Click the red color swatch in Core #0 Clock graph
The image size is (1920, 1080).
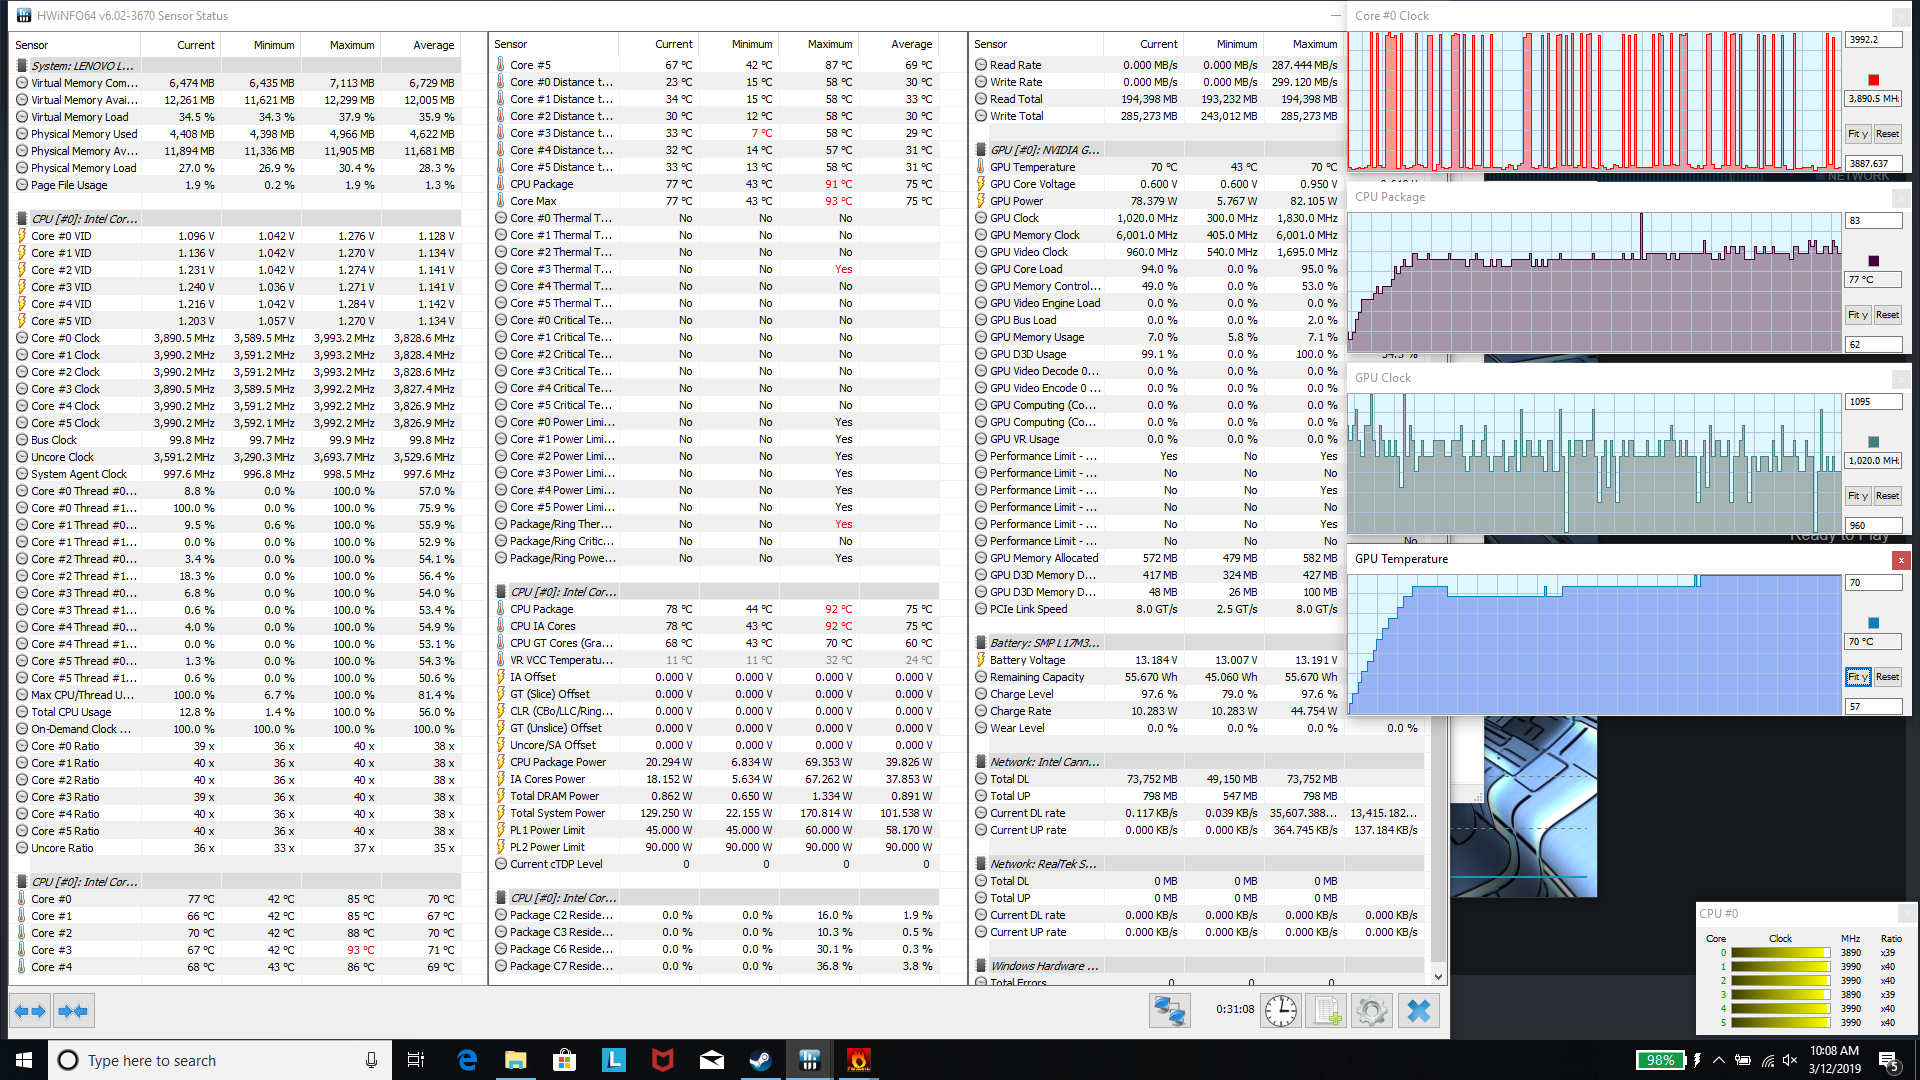tap(1873, 80)
